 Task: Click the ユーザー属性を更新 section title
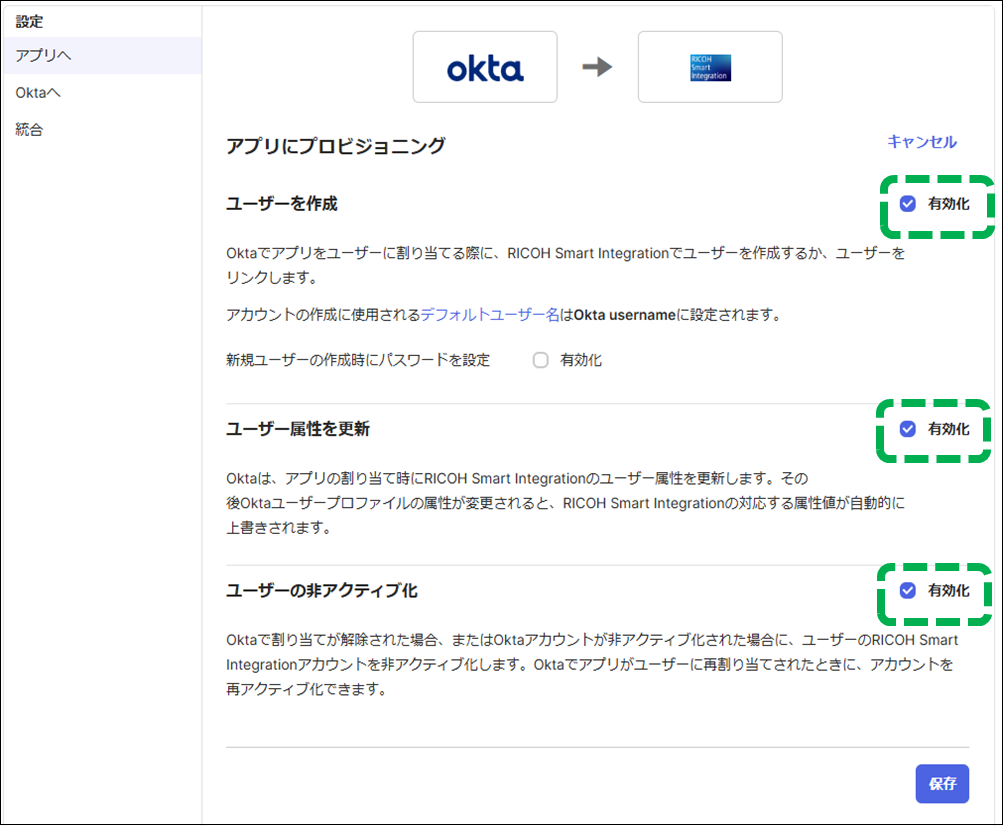(298, 429)
